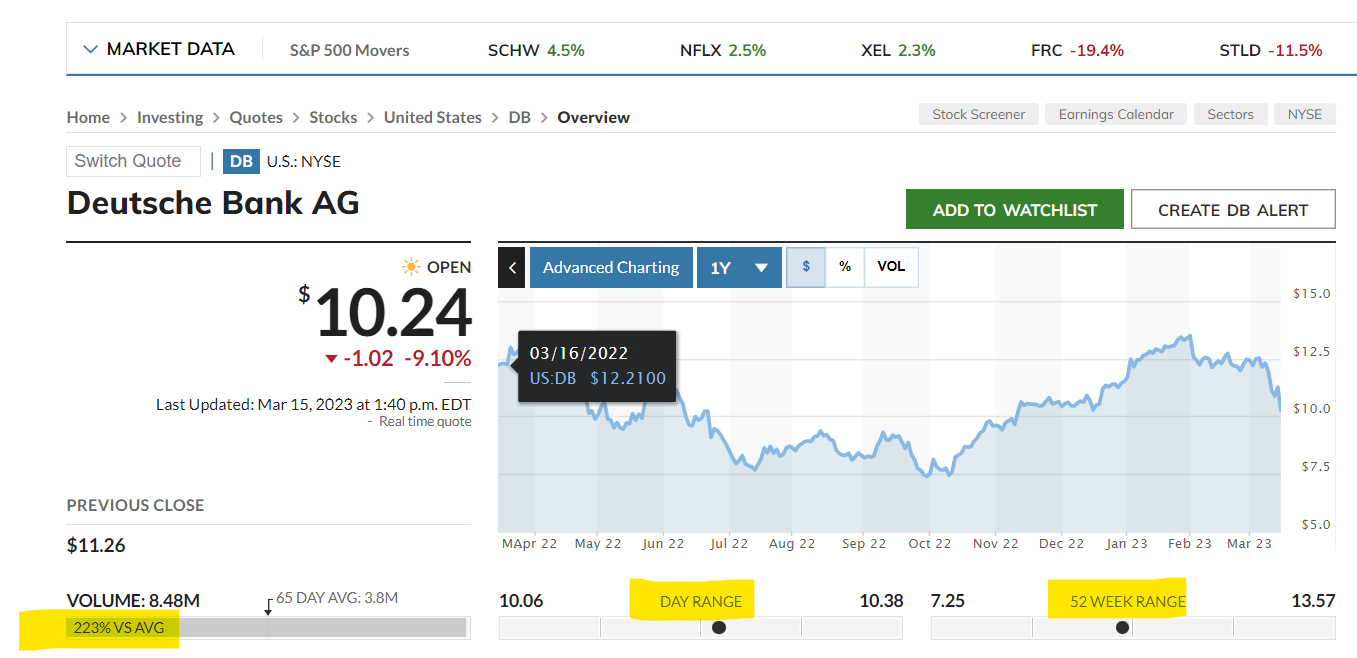
Task: Go to Quotes breadcrumb
Action: point(256,117)
